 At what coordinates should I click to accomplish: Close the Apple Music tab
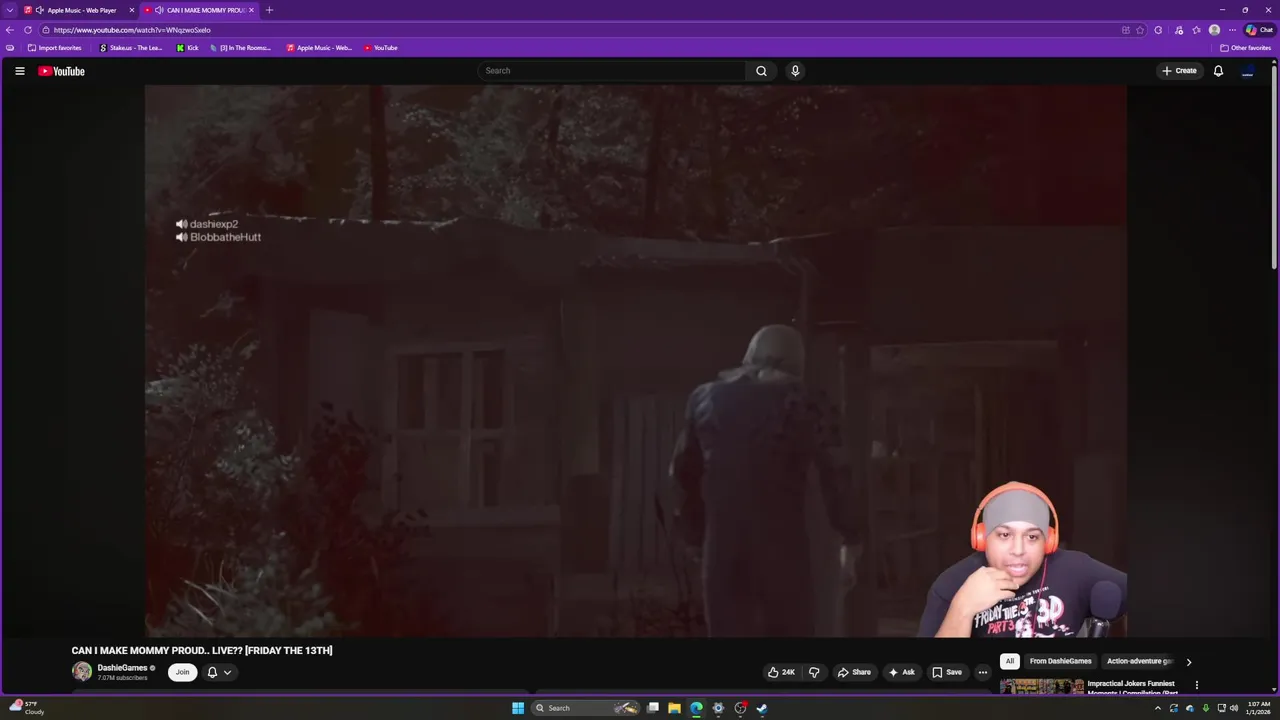click(x=131, y=10)
